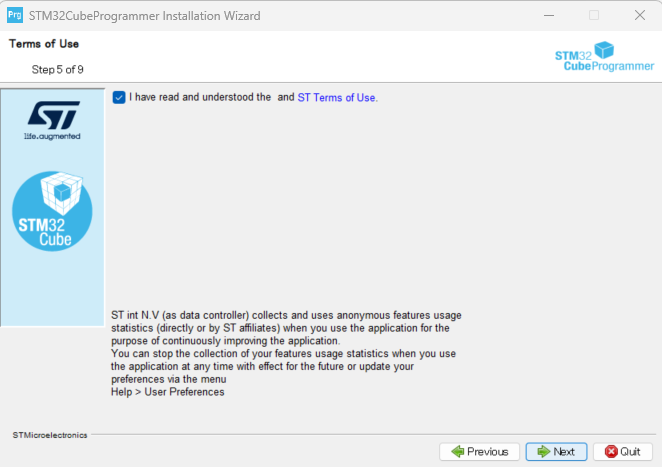This screenshot has width=662, height=467.
Task: Click the "I have read and understood" label
Action: coord(200,98)
